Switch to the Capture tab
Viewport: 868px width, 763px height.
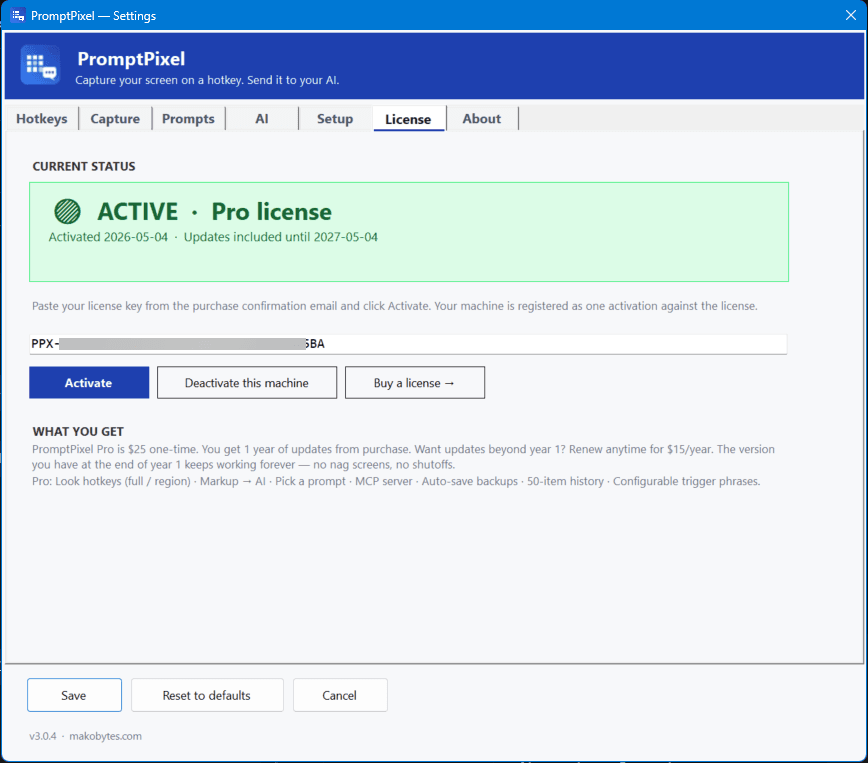(115, 119)
